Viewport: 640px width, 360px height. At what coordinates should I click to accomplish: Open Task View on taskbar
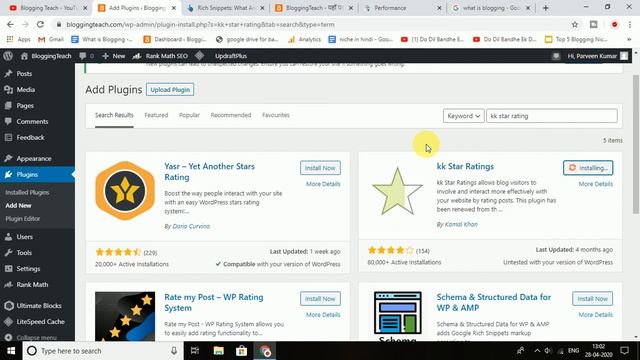tap(195, 351)
